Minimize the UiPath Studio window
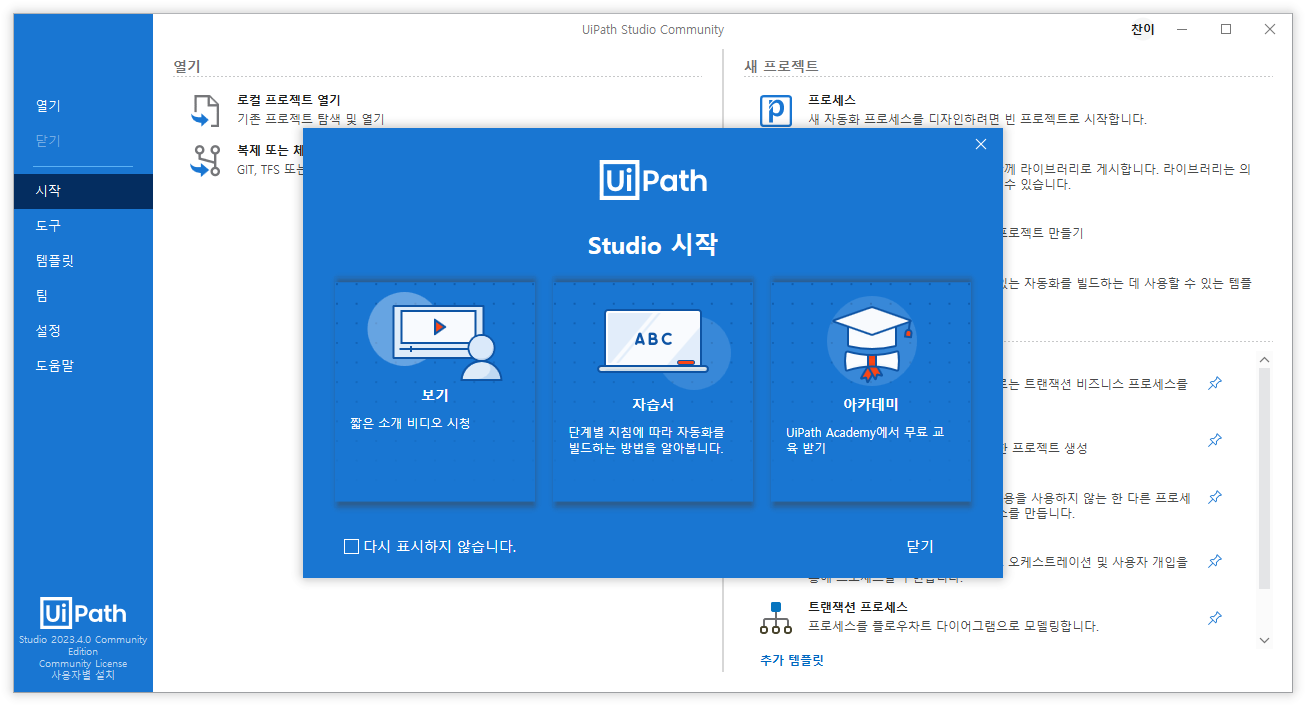The width and height of the screenshot is (1306, 706). [x=1183, y=29]
